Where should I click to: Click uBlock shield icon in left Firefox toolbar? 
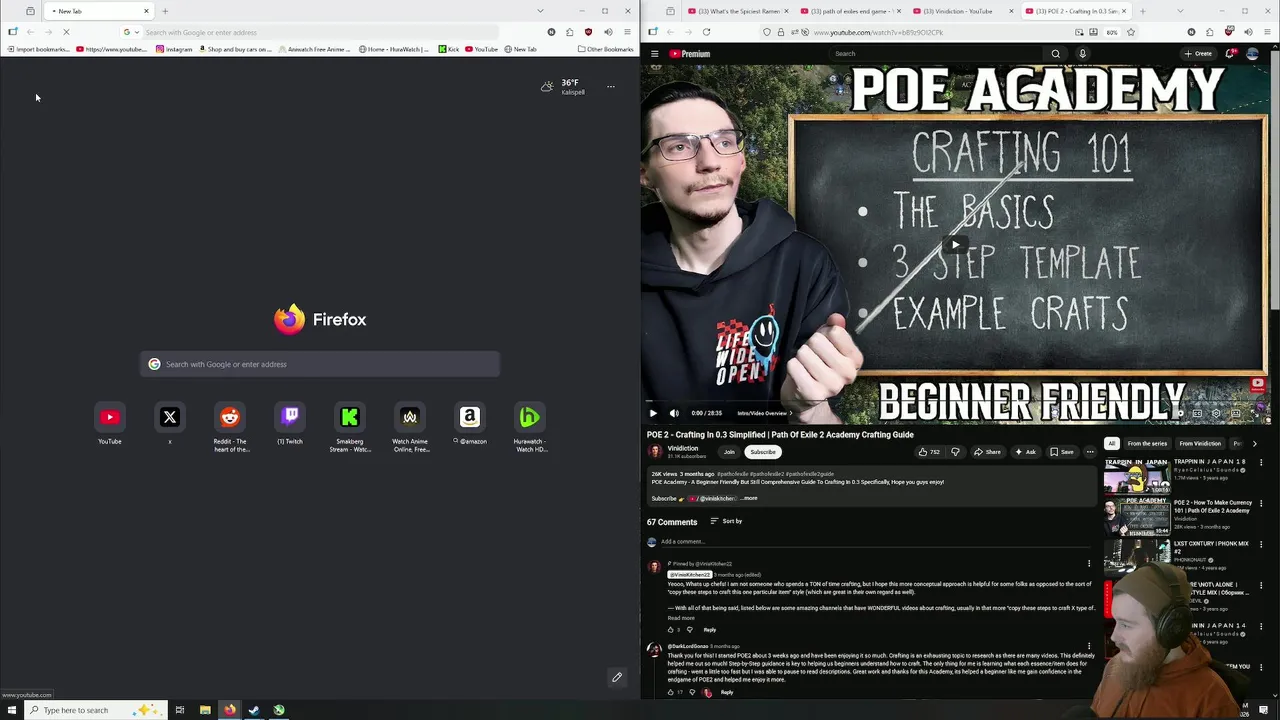(x=588, y=32)
